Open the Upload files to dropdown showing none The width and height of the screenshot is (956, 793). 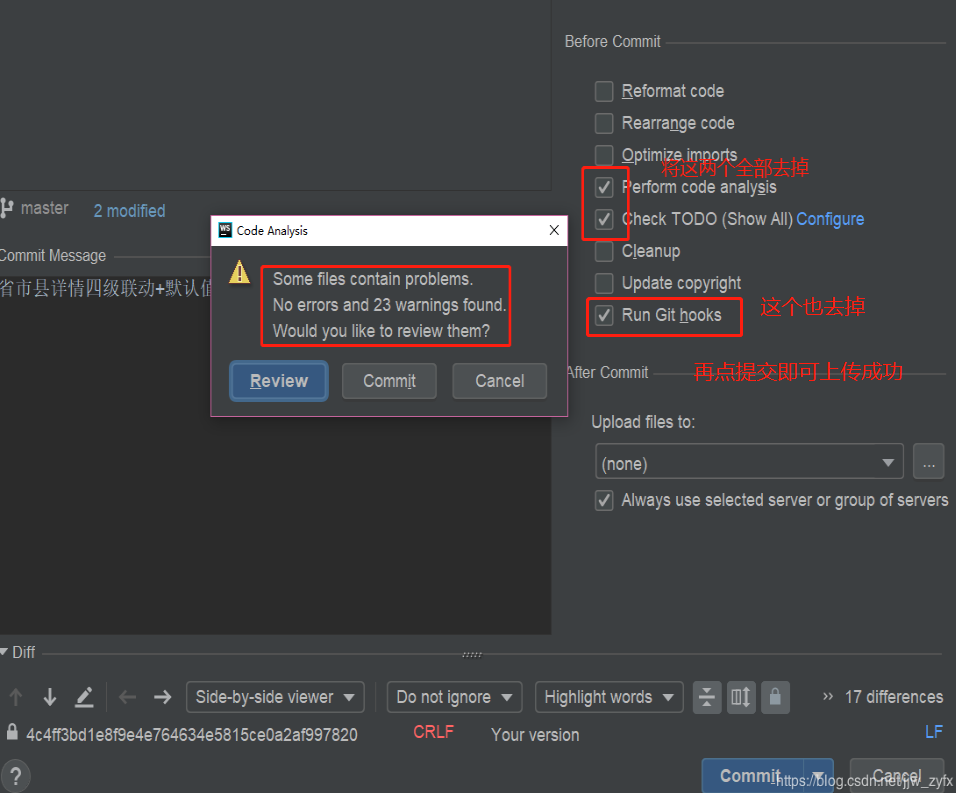click(748, 461)
